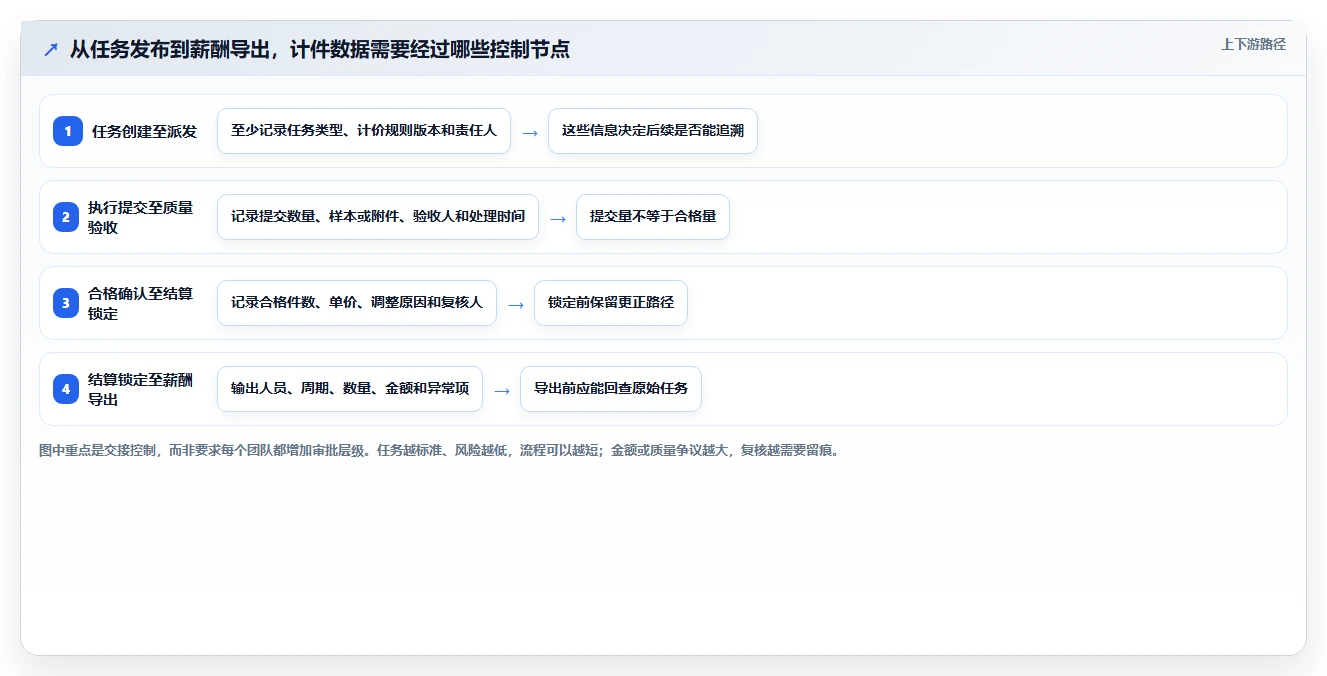Click the 上下游路径 label
This screenshot has height=676, width=1327.
click(1253, 44)
